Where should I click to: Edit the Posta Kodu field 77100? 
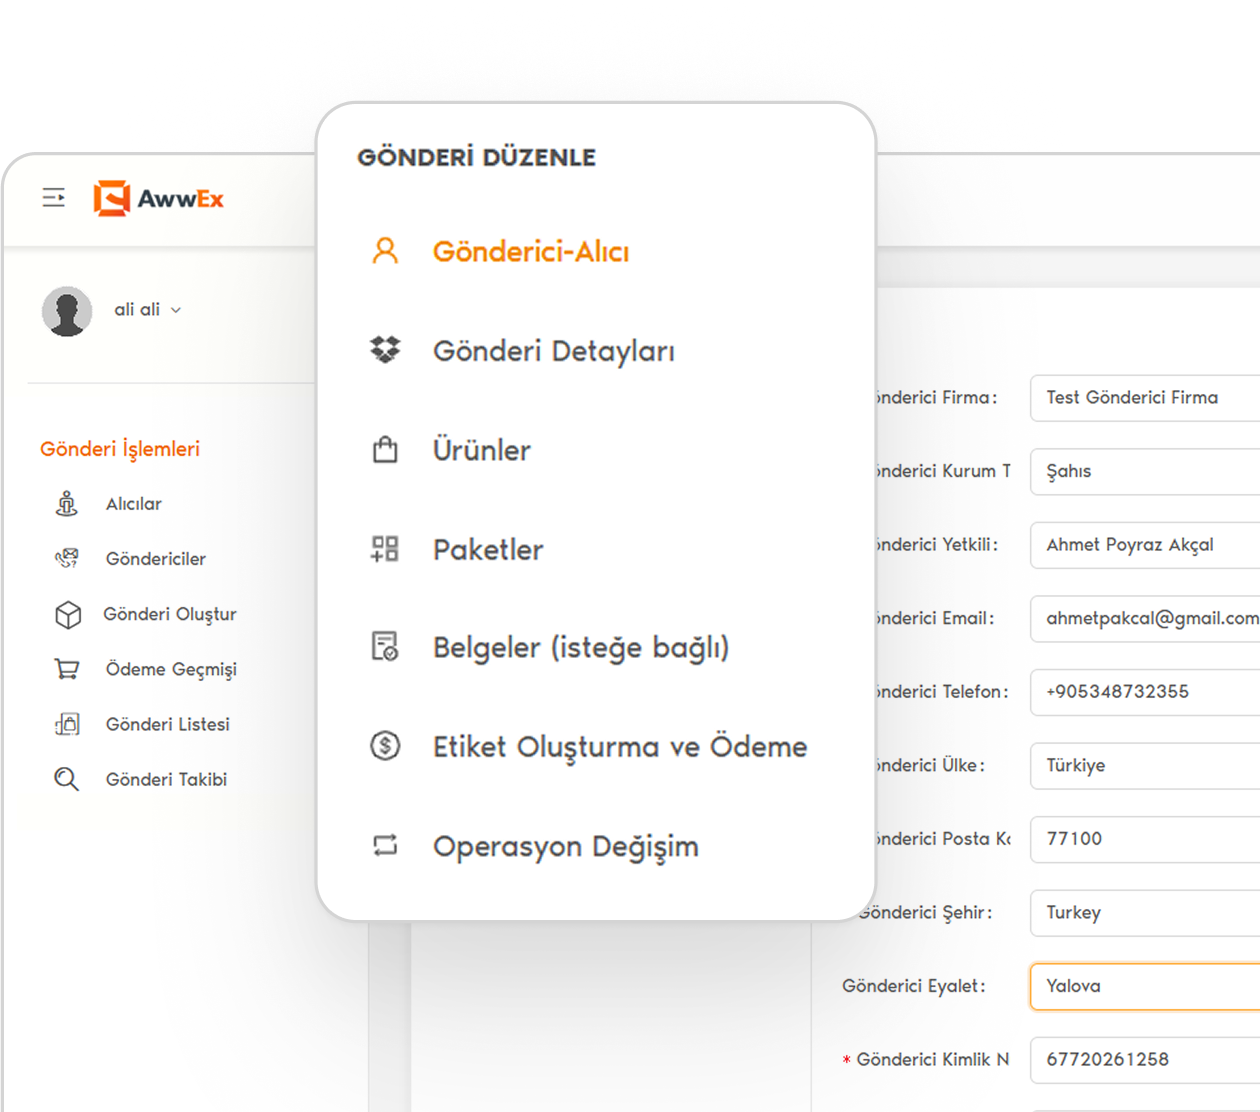tap(1145, 839)
